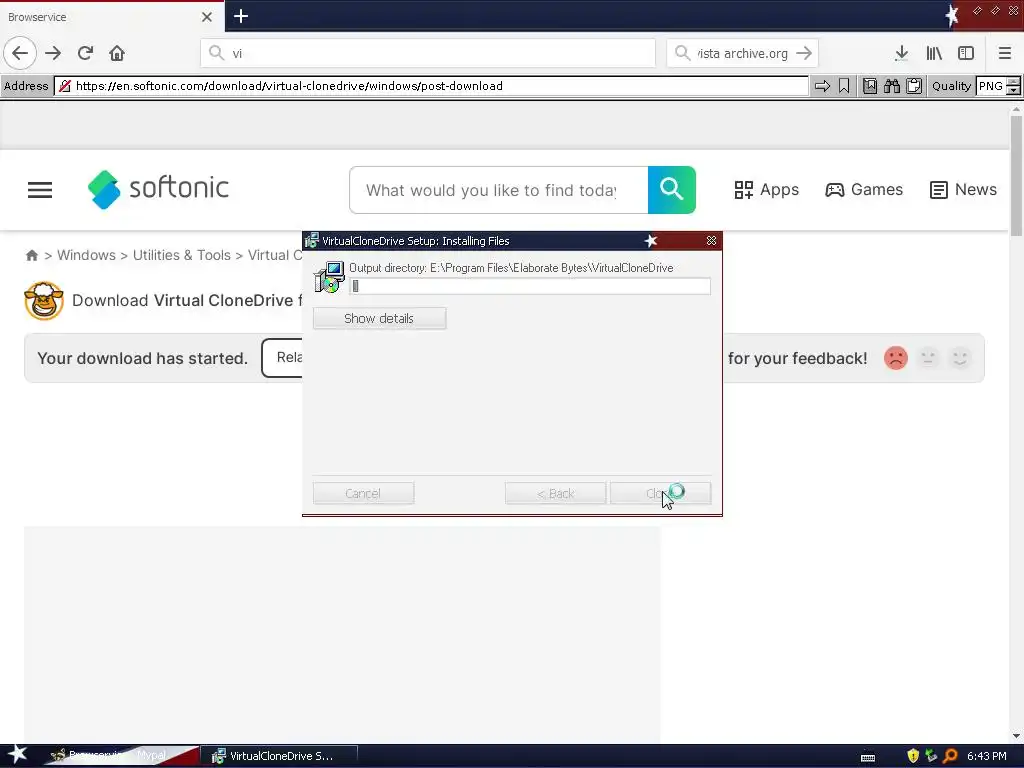The image size is (1024, 768).
Task: Increase Quality with the stepper up arrow
Action: pos(1014,82)
